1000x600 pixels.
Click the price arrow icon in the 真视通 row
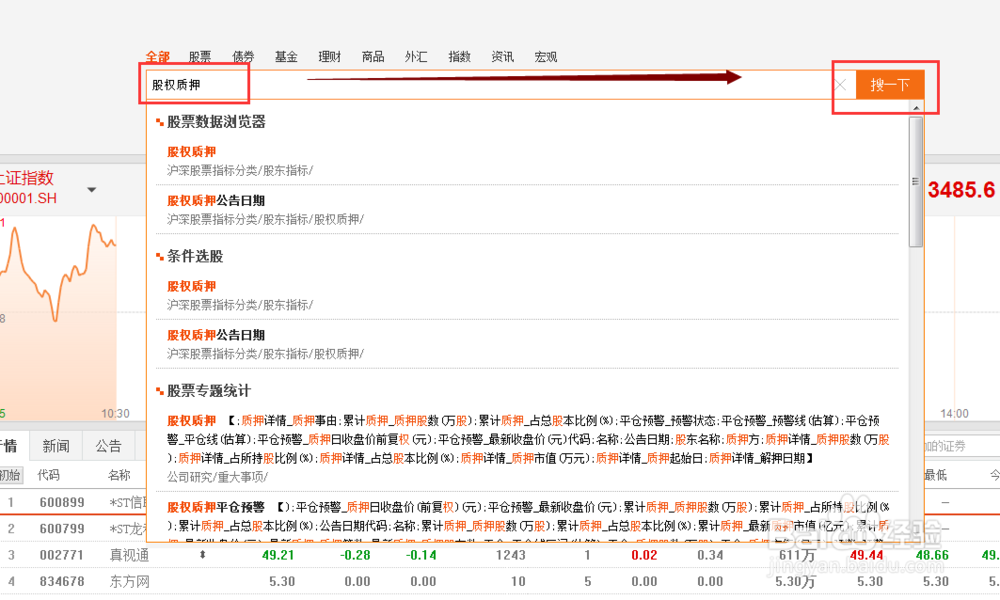204,553
